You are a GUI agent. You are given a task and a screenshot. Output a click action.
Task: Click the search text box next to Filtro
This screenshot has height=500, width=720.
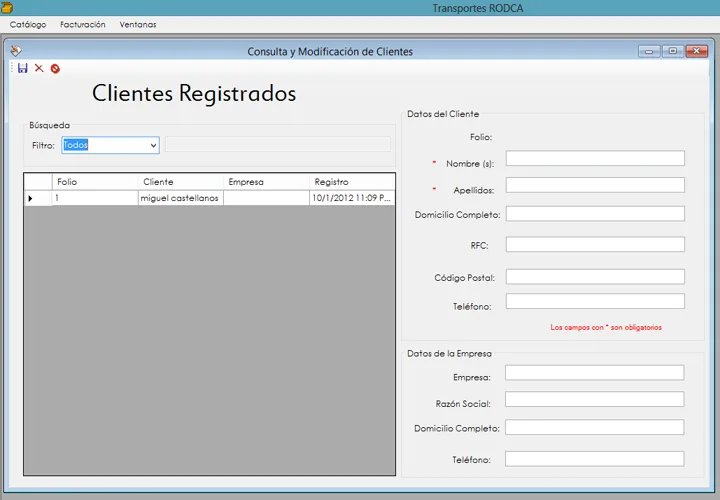click(278, 144)
